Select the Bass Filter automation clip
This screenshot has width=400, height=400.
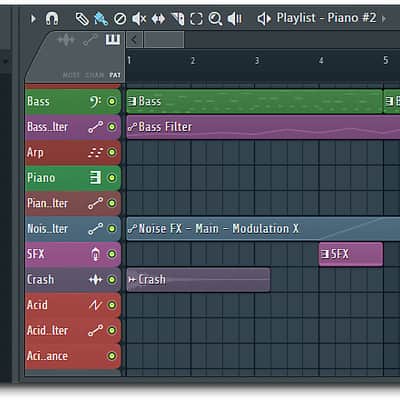263,127
